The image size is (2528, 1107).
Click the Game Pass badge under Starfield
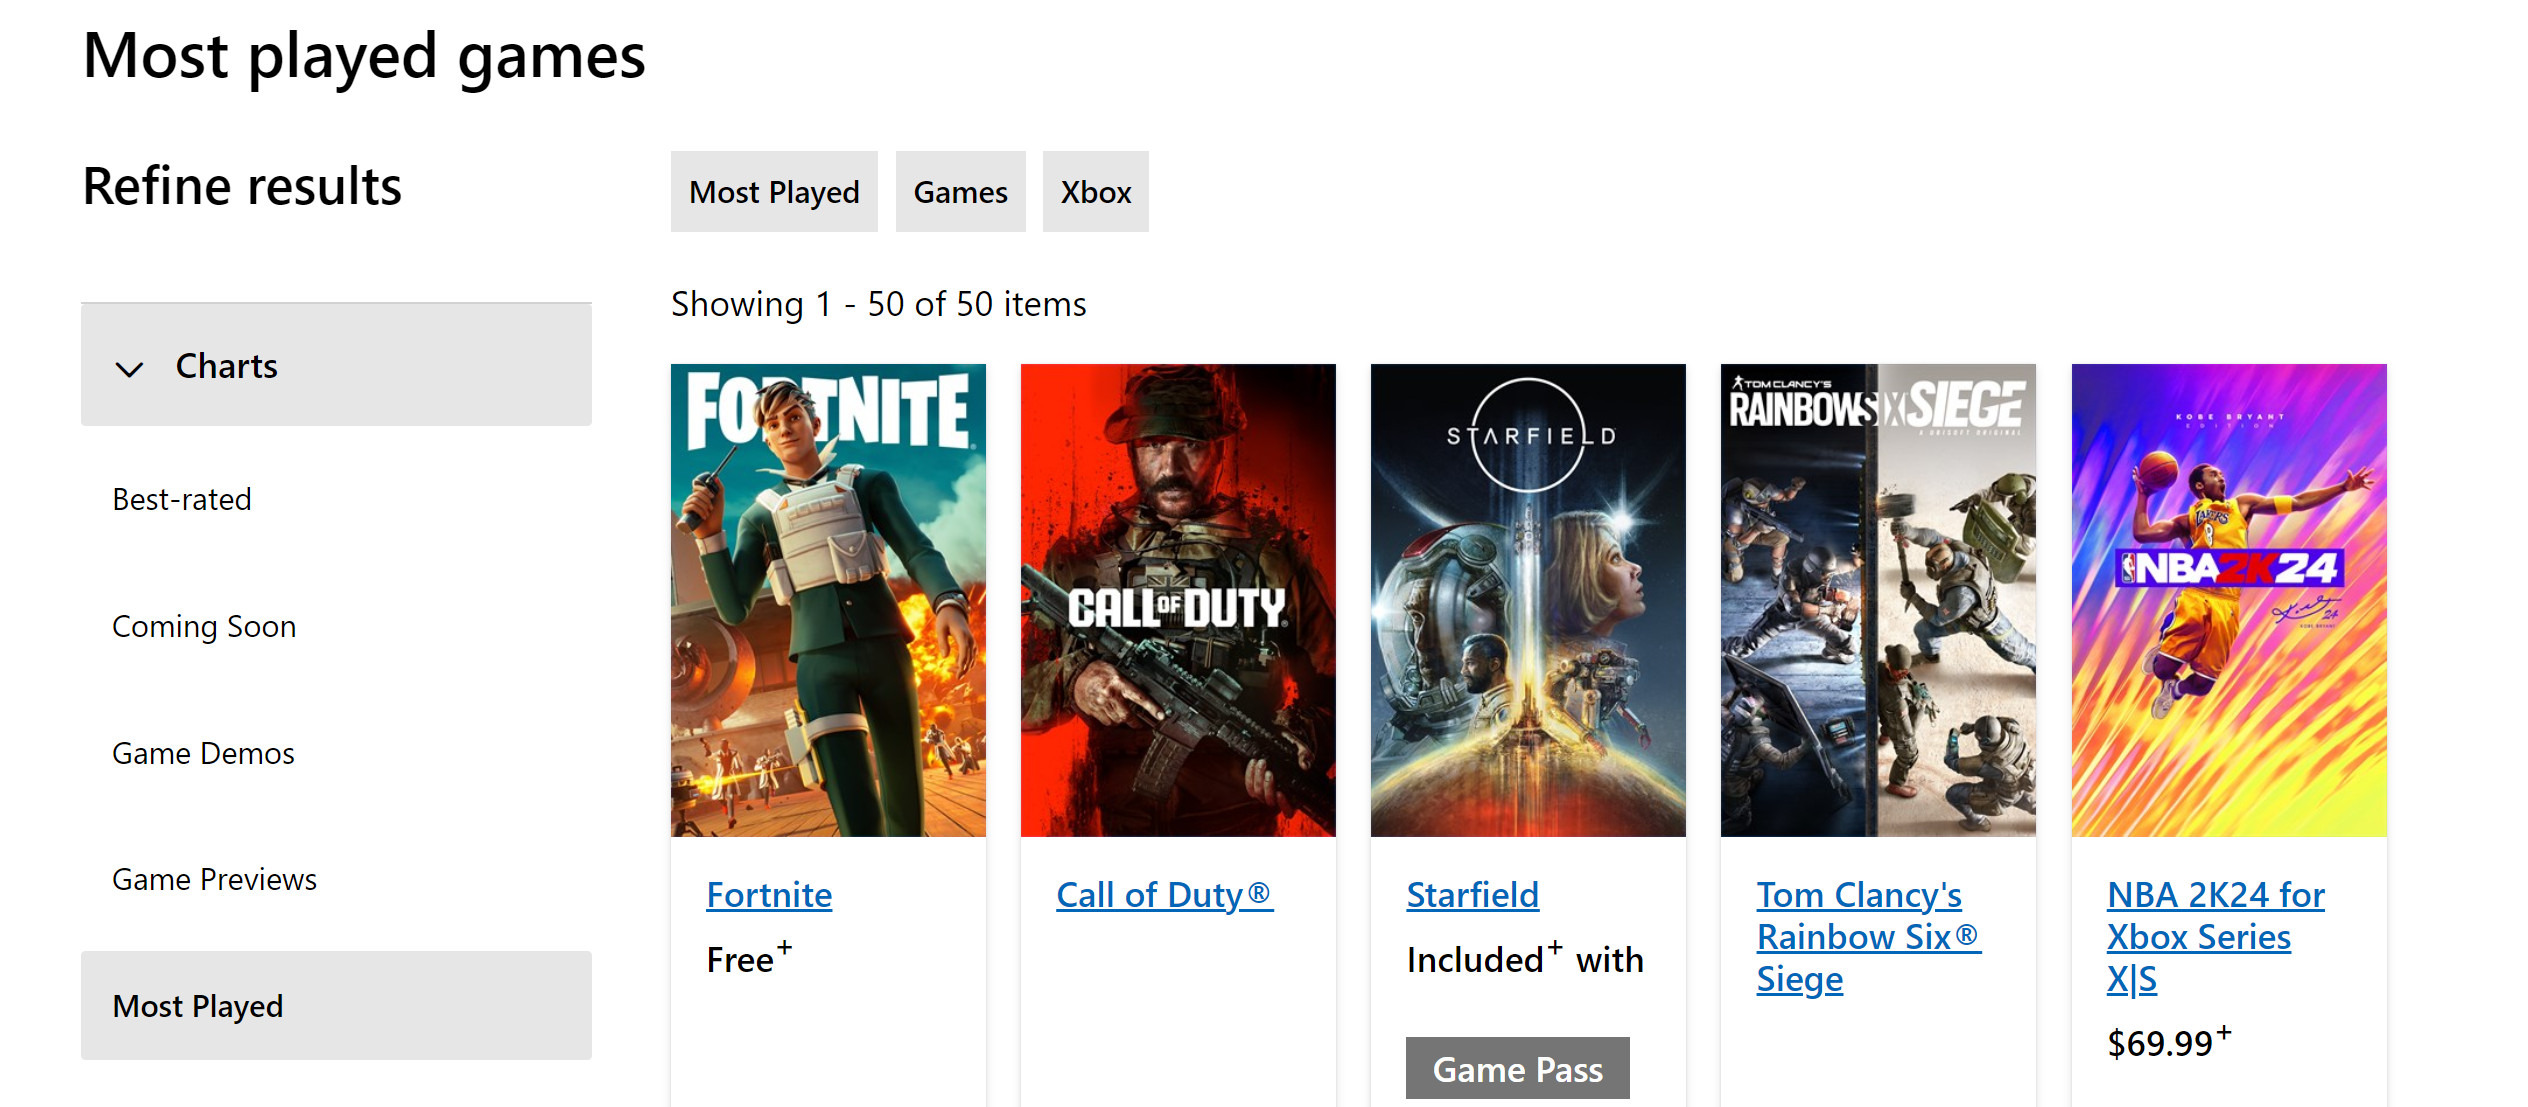click(x=1517, y=1069)
